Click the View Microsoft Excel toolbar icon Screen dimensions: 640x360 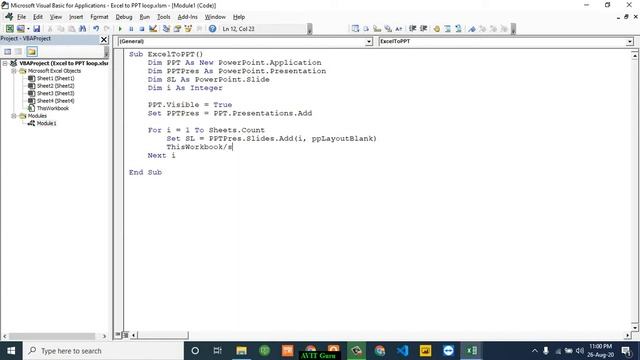(9, 29)
